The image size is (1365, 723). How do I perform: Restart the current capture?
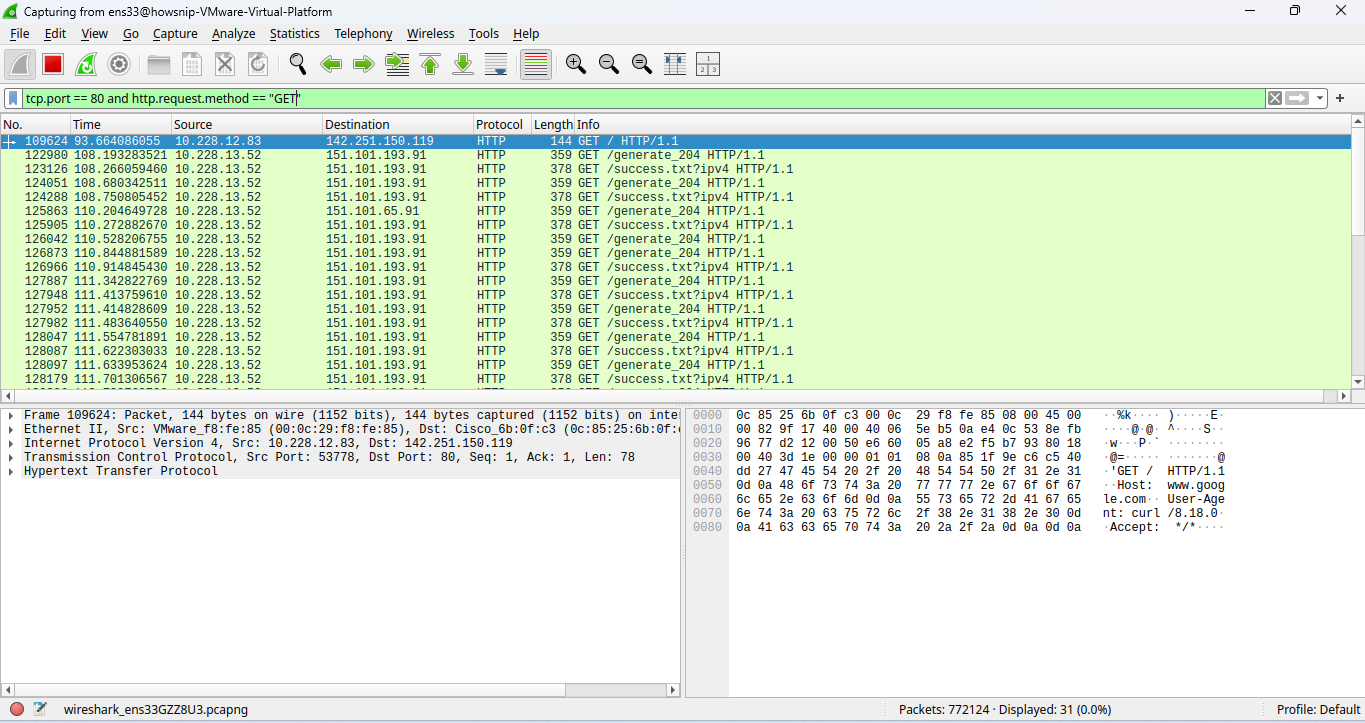click(86, 65)
